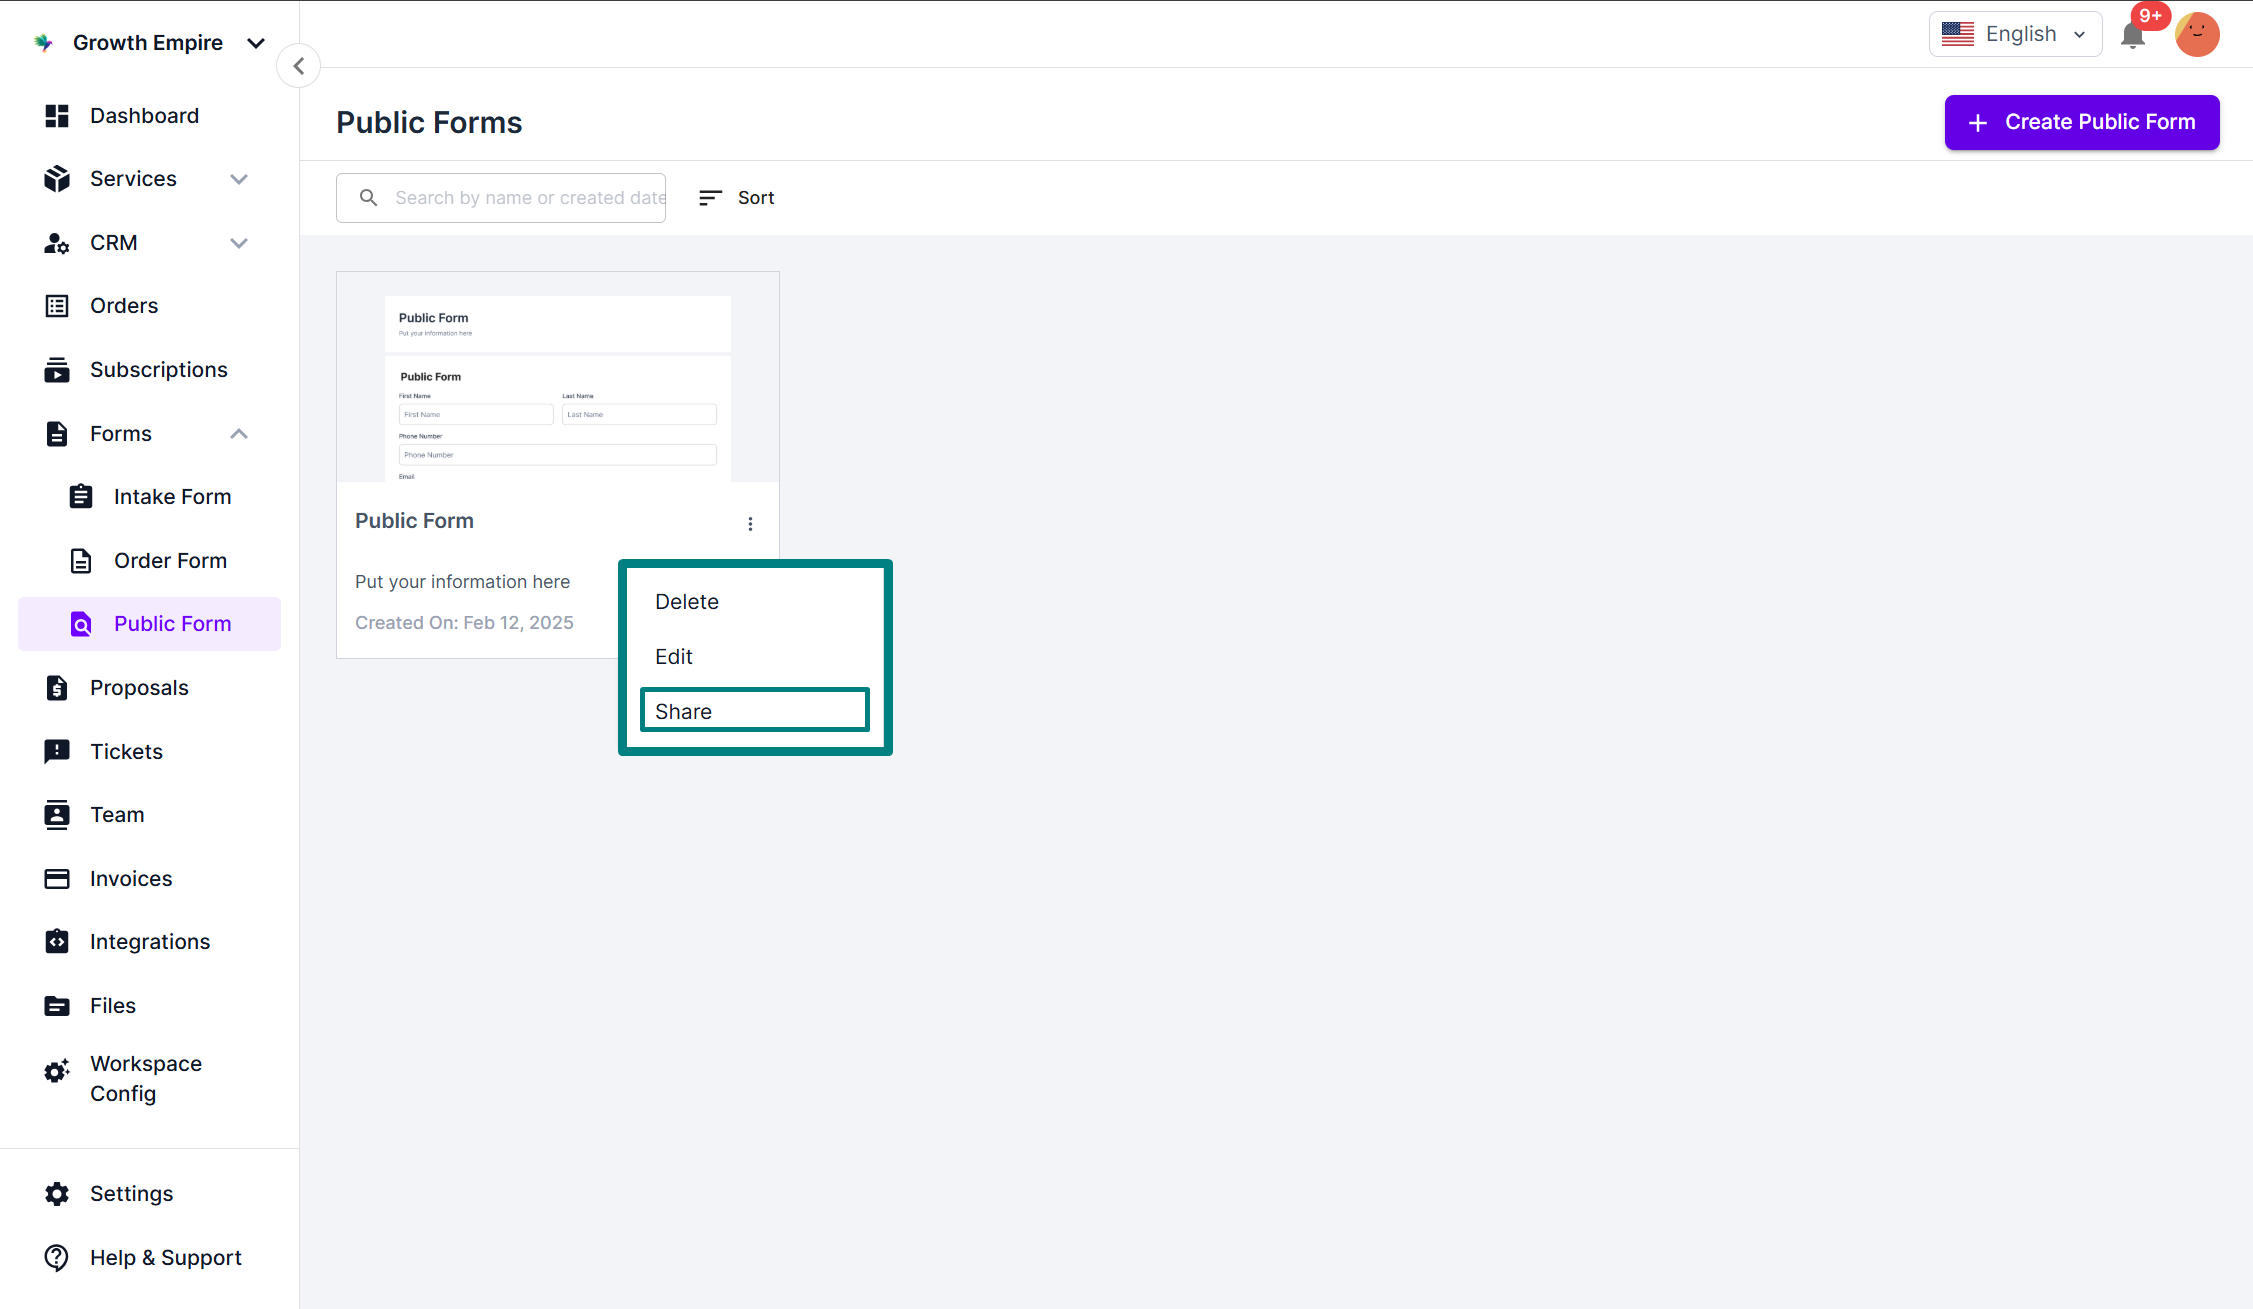Open the Intake Form sidebar link
The image size is (2253, 1309).
(172, 497)
